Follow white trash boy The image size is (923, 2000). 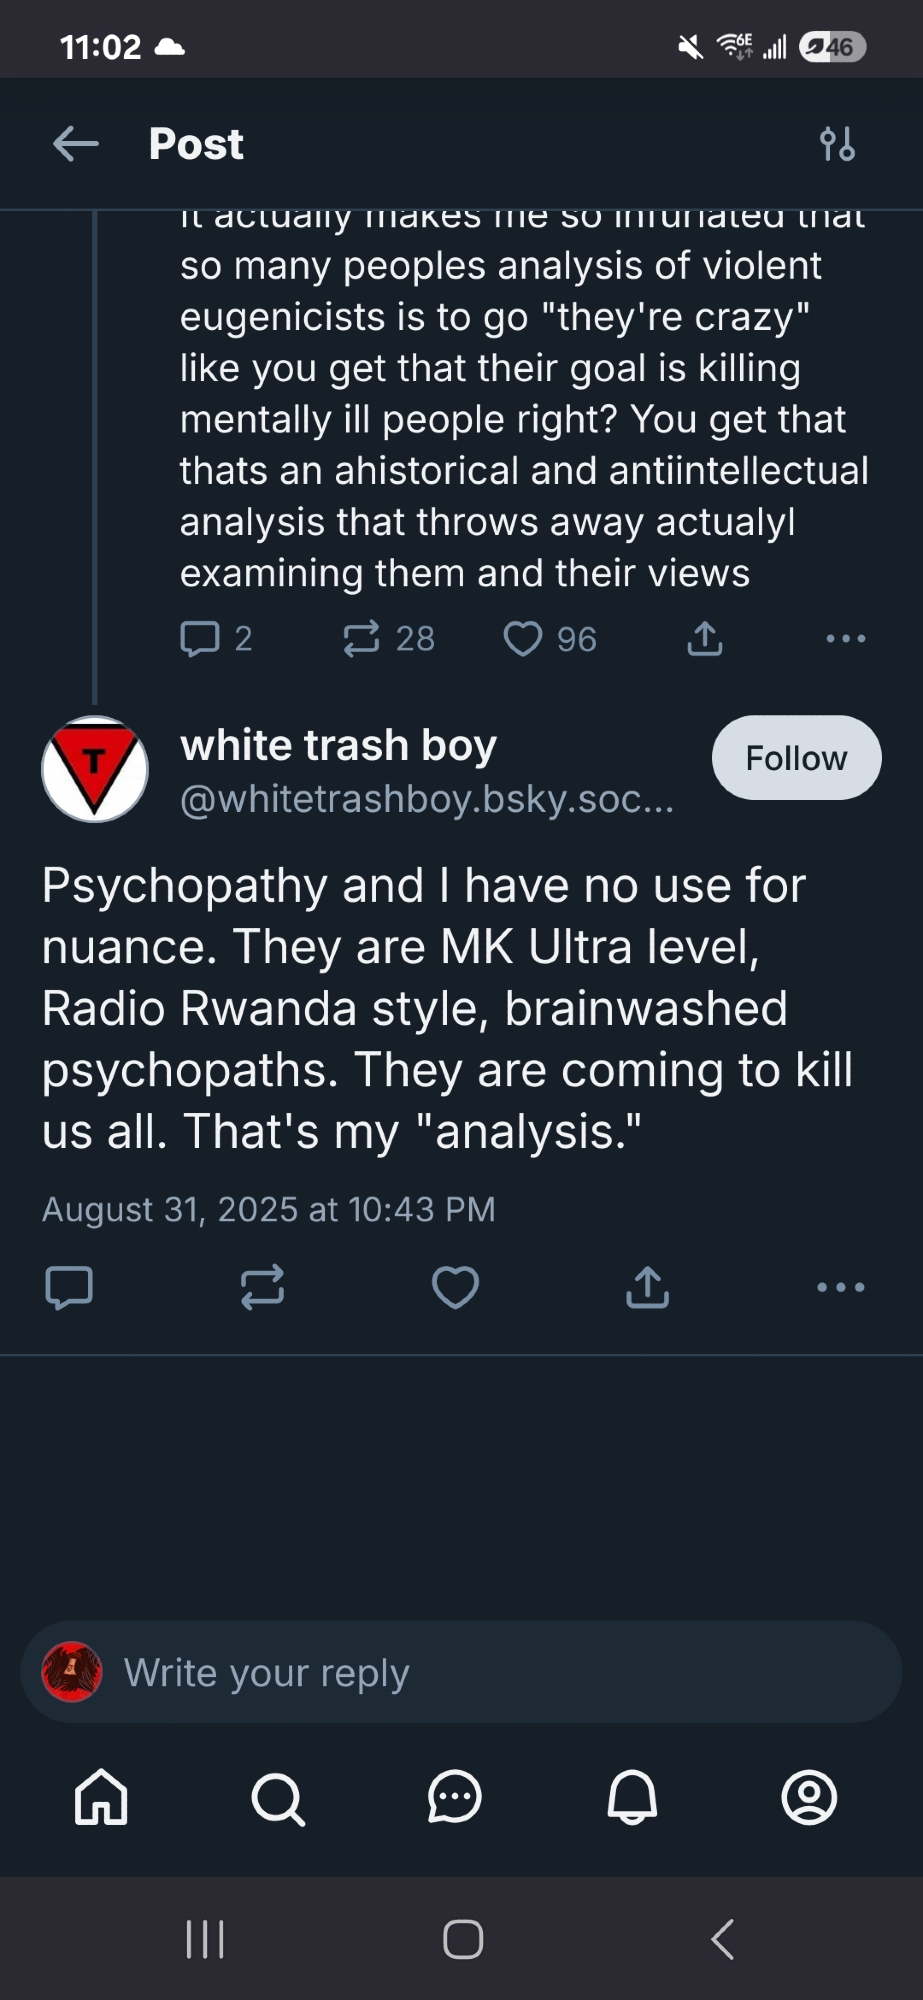coord(796,758)
